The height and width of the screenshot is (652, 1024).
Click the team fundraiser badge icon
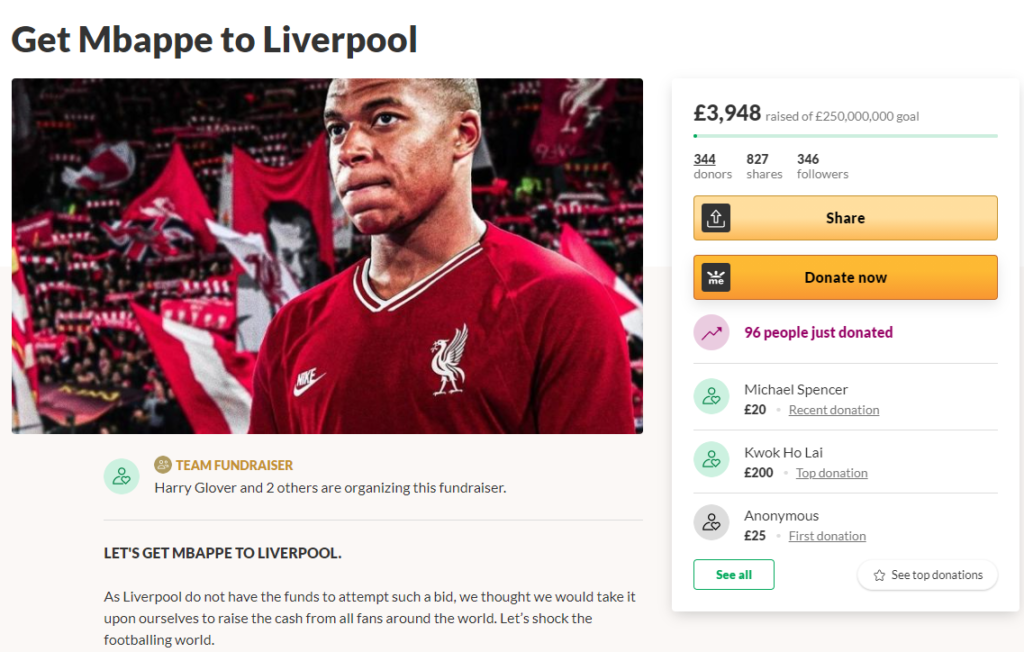pyautogui.click(x=163, y=465)
